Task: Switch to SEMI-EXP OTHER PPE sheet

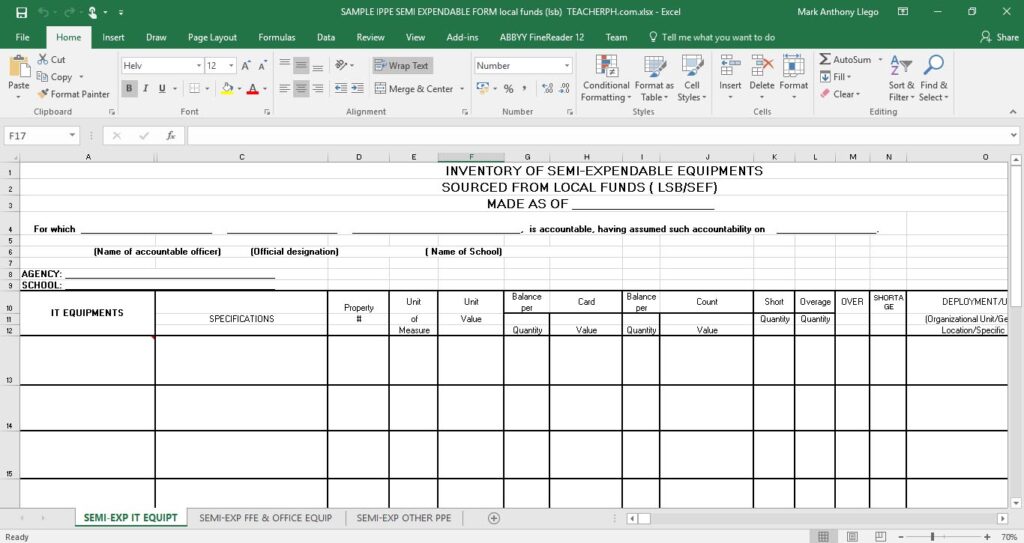Action: coord(404,518)
